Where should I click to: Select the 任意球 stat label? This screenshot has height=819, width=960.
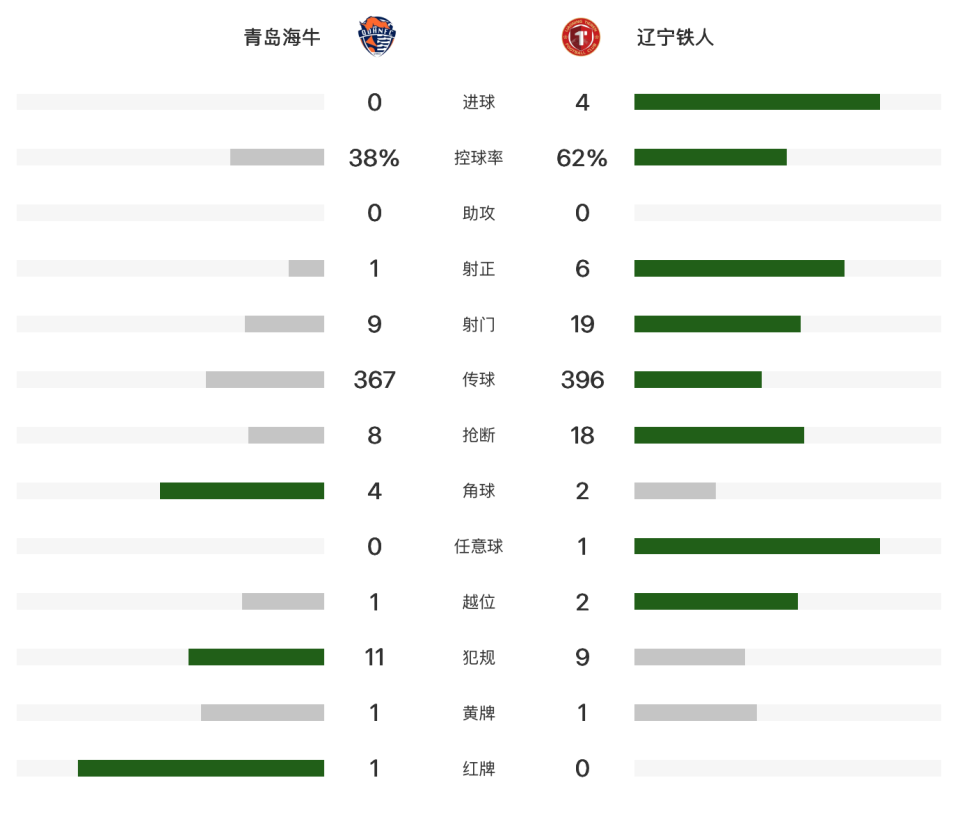pyautogui.click(x=479, y=546)
